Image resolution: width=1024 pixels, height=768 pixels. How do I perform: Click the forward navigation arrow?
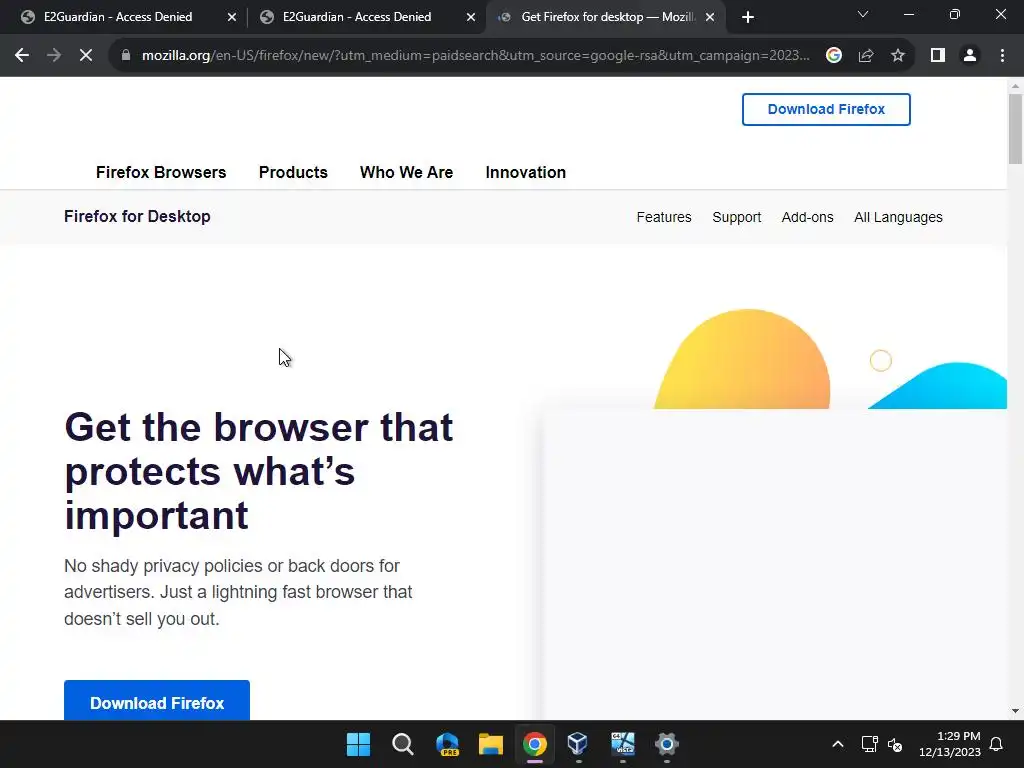coord(54,56)
